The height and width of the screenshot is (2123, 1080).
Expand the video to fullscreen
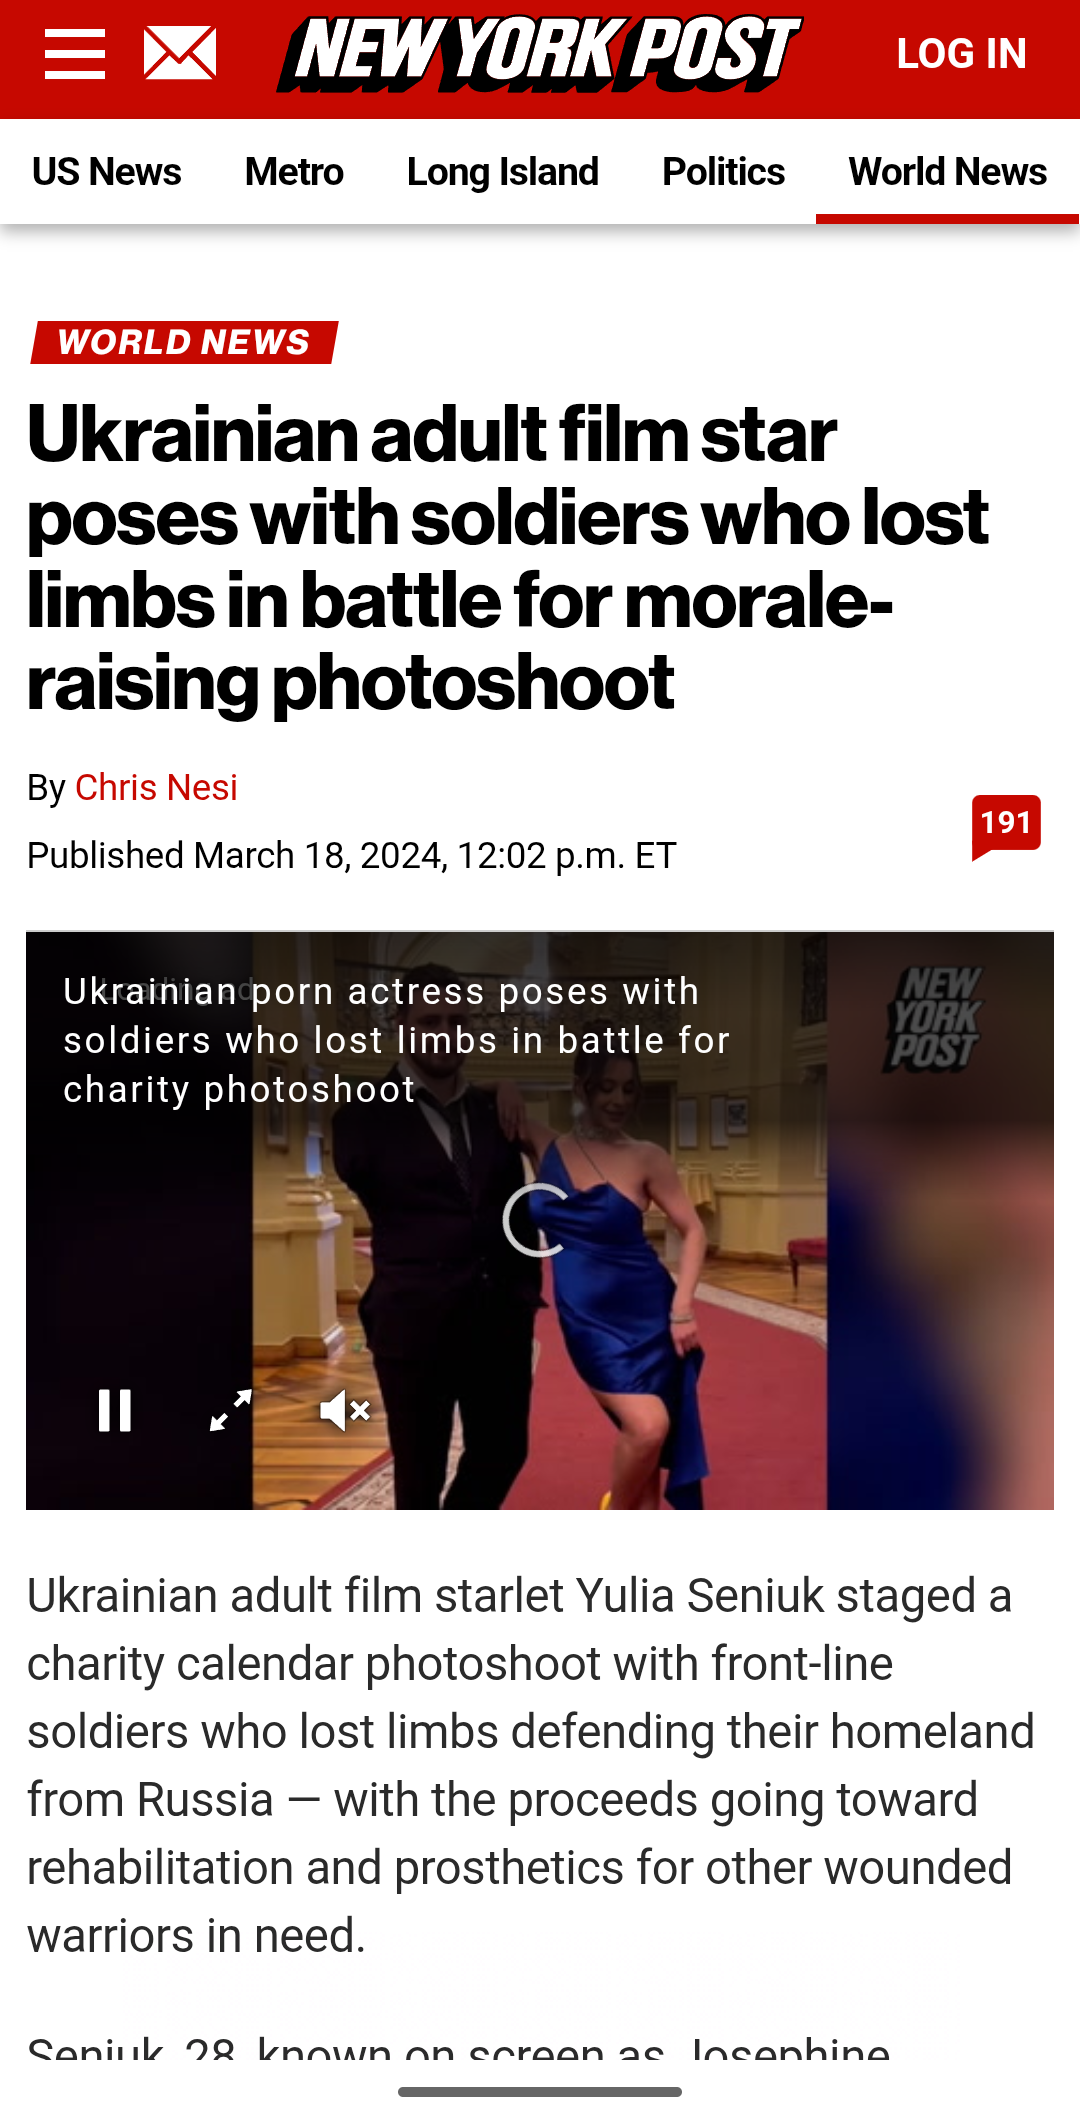[230, 1411]
